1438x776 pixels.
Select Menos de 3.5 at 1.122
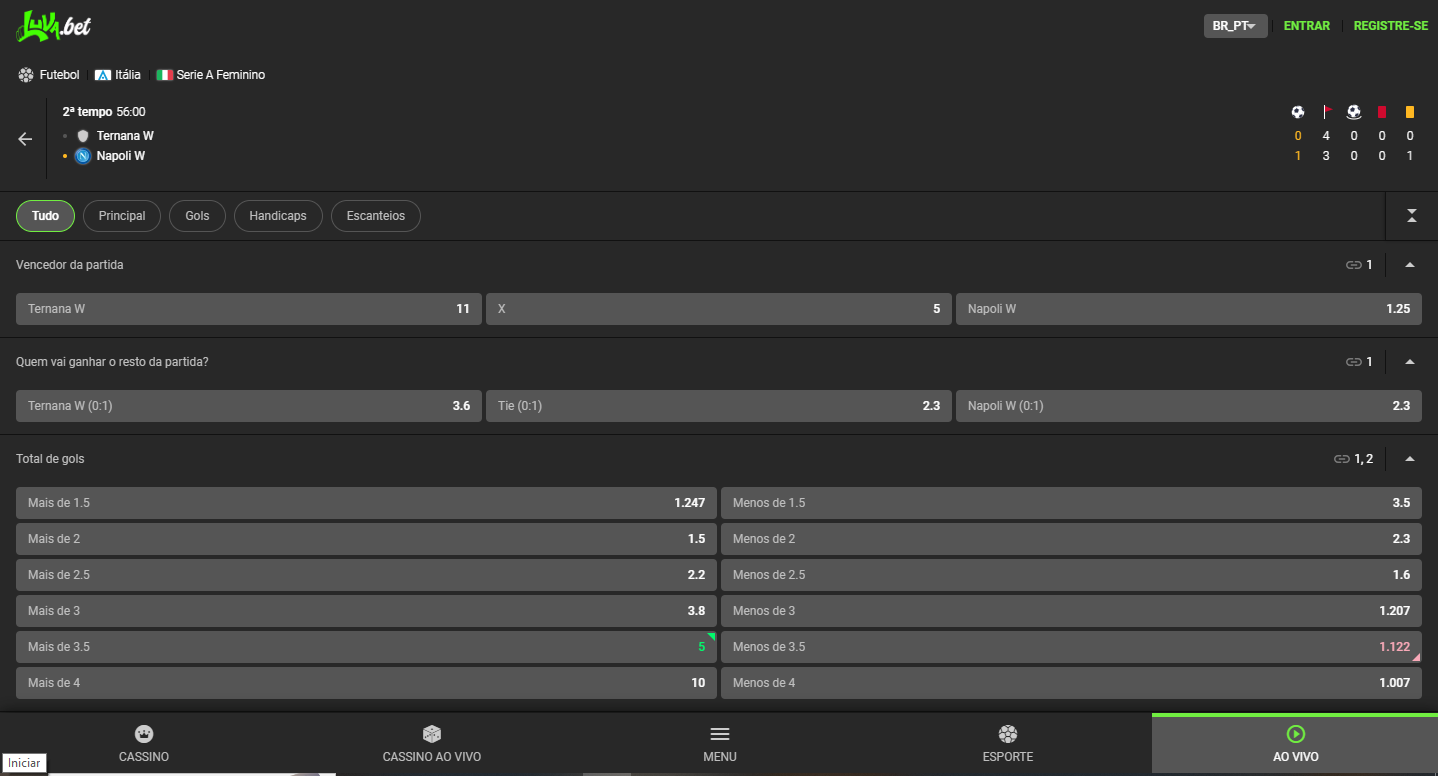[x=1071, y=647]
